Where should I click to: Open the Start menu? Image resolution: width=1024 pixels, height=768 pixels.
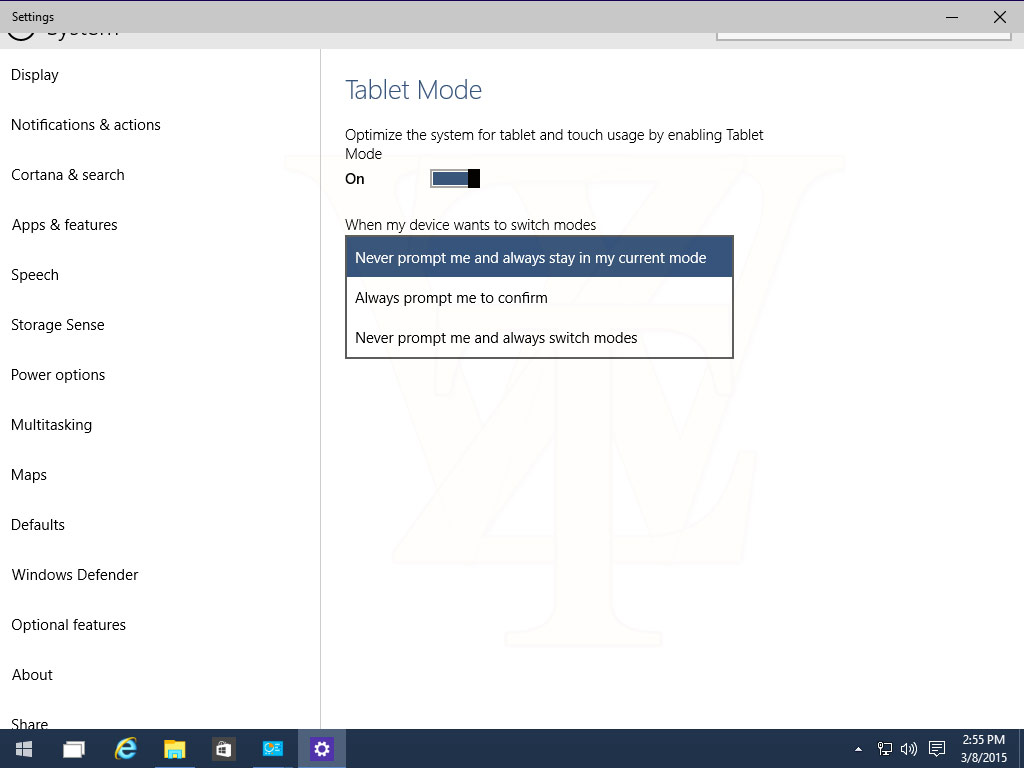pos(24,749)
